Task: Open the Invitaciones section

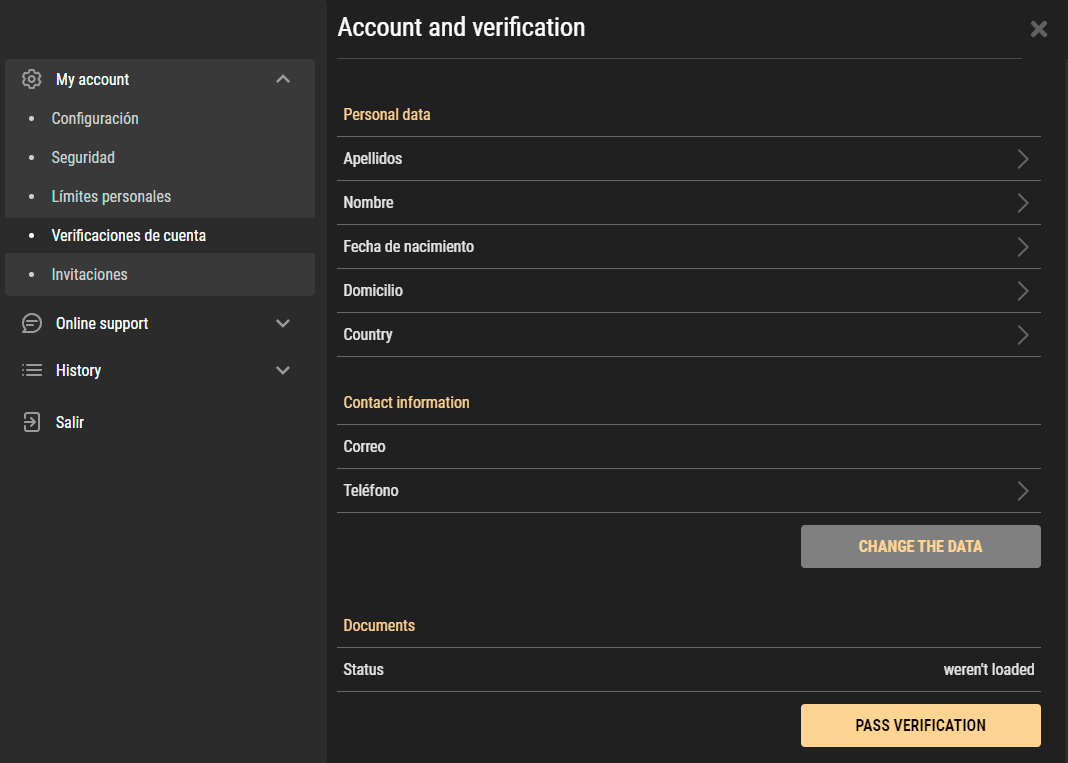Action: point(89,274)
